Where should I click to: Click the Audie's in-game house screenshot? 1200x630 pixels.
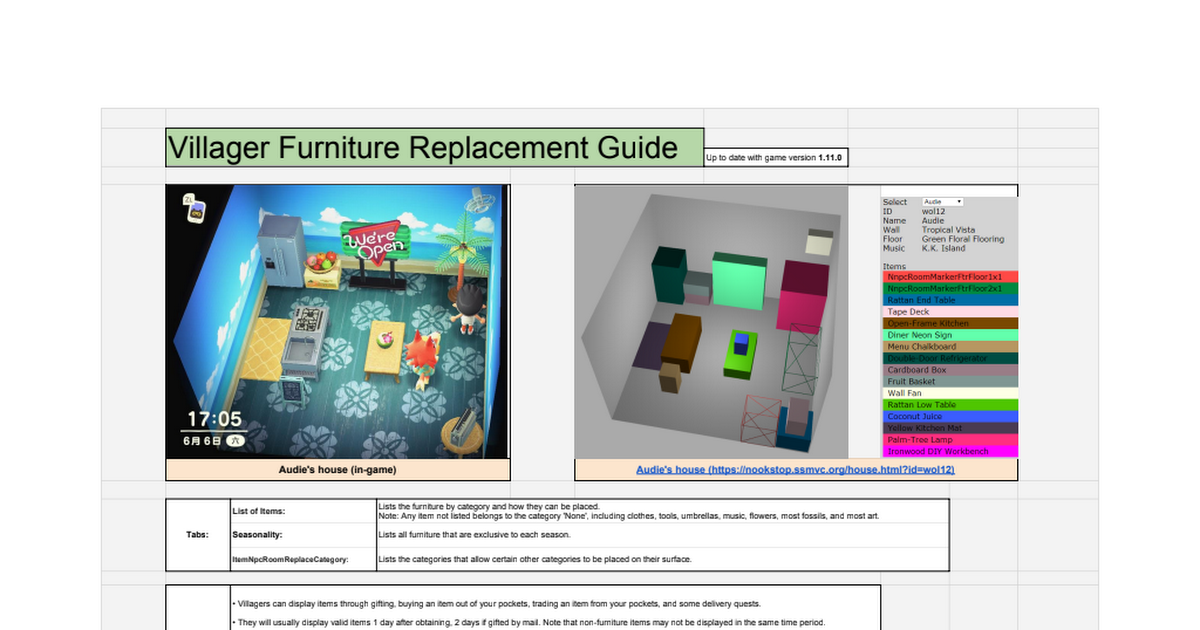coord(337,321)
